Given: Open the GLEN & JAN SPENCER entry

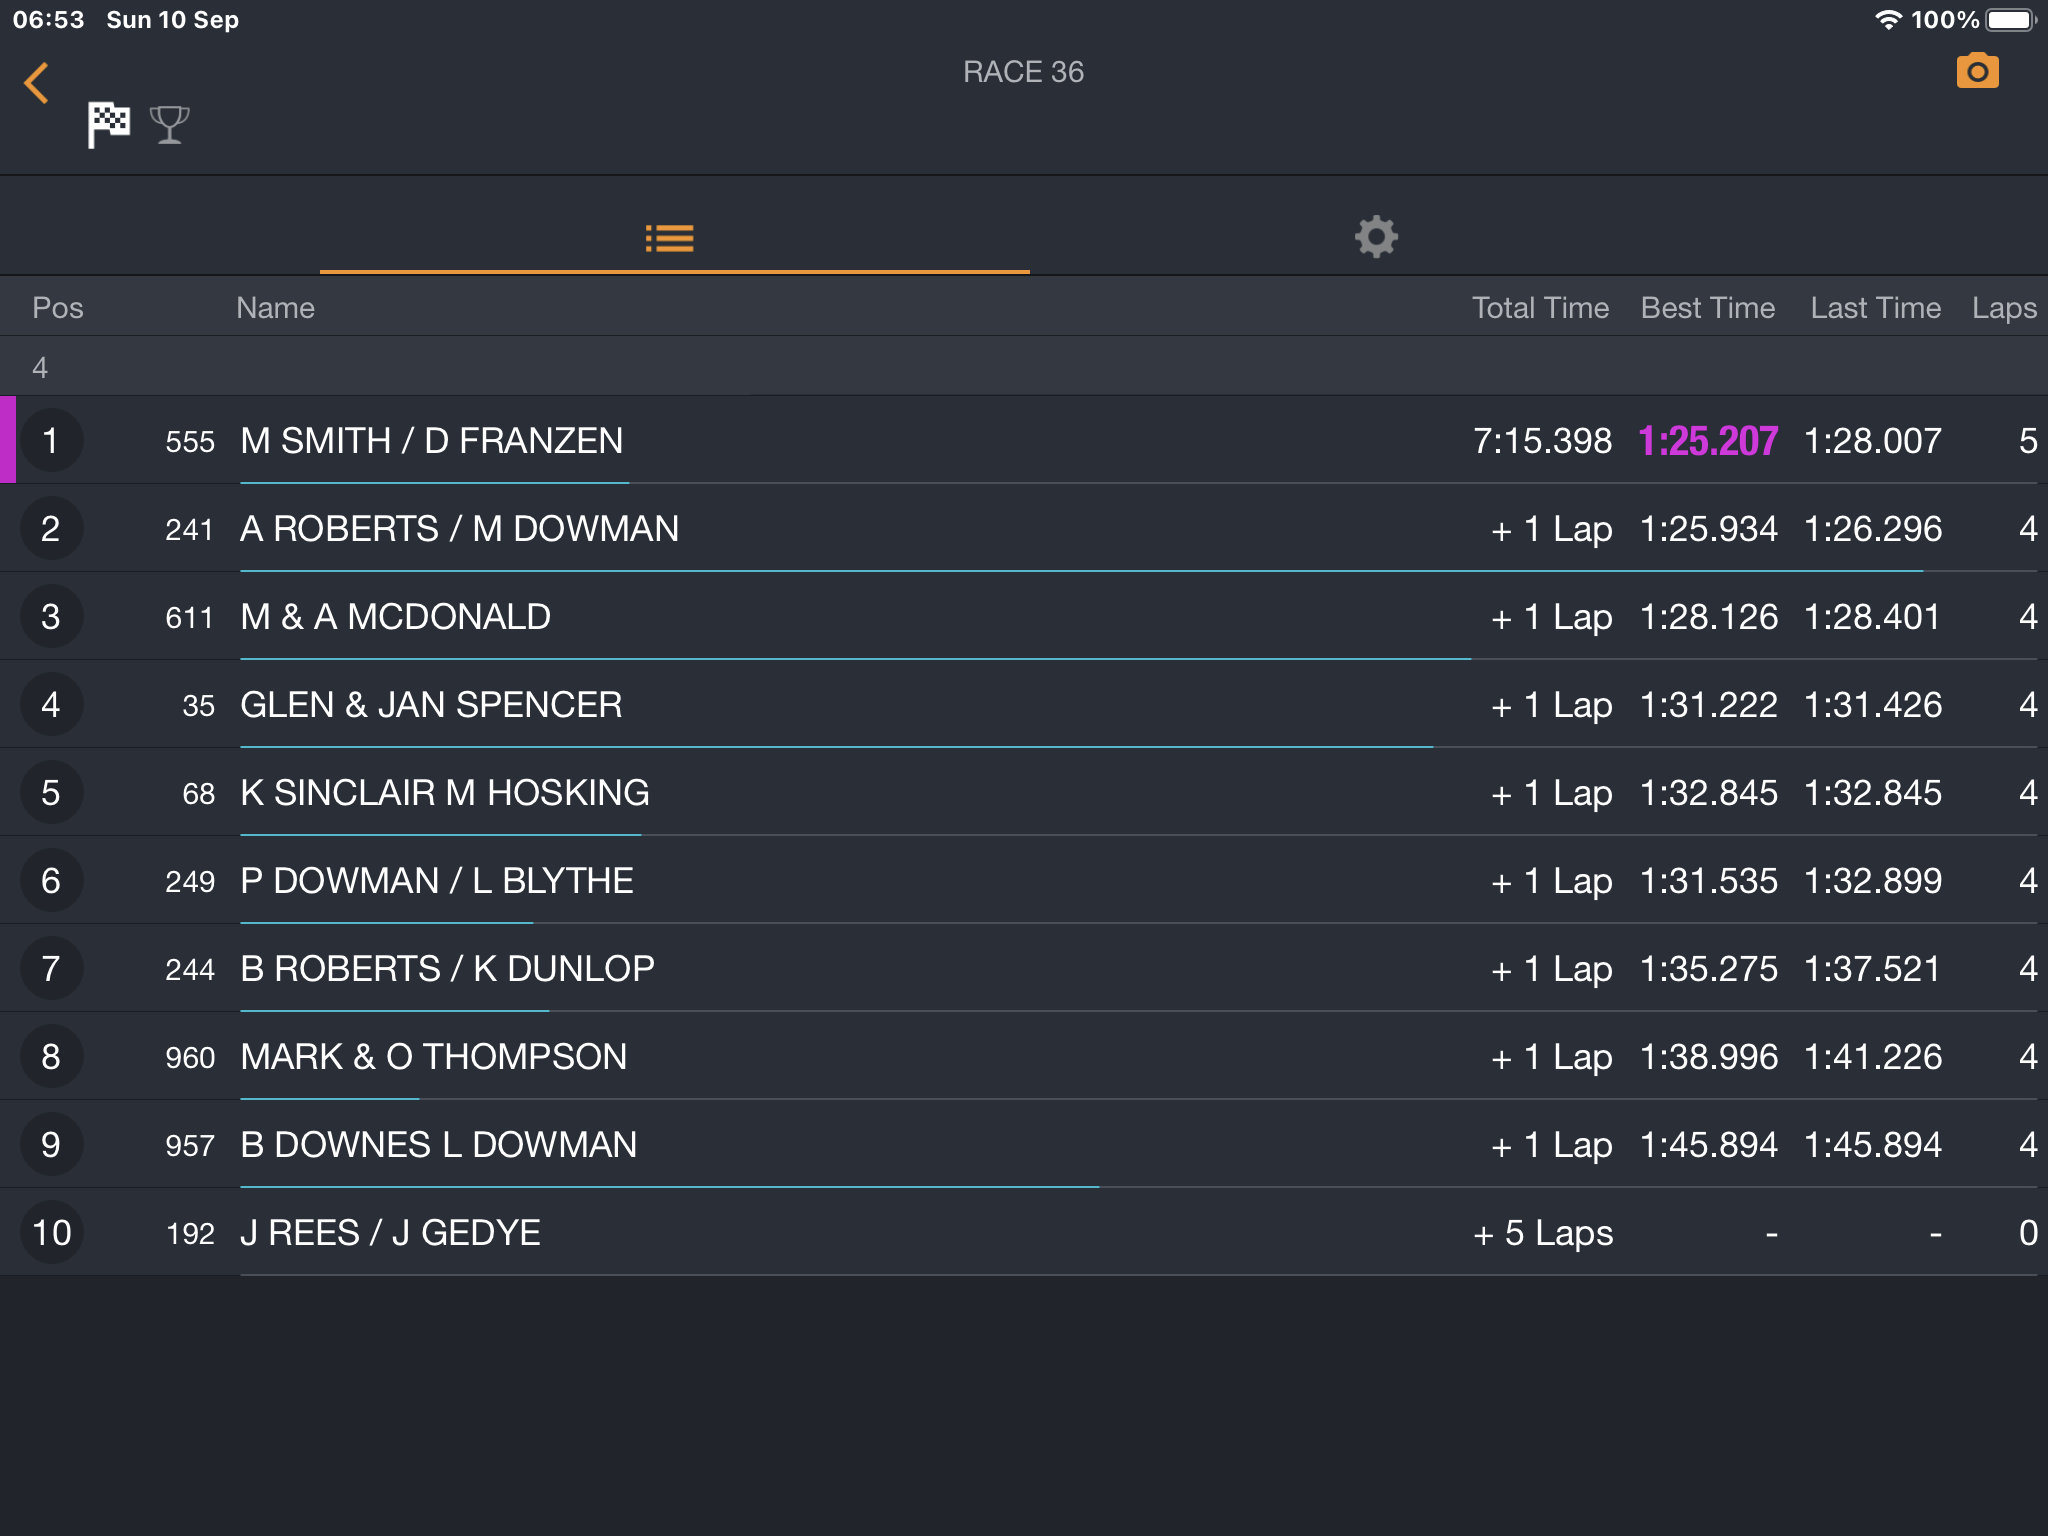Looking at the screenshot, I should [x=1024, y=704].
